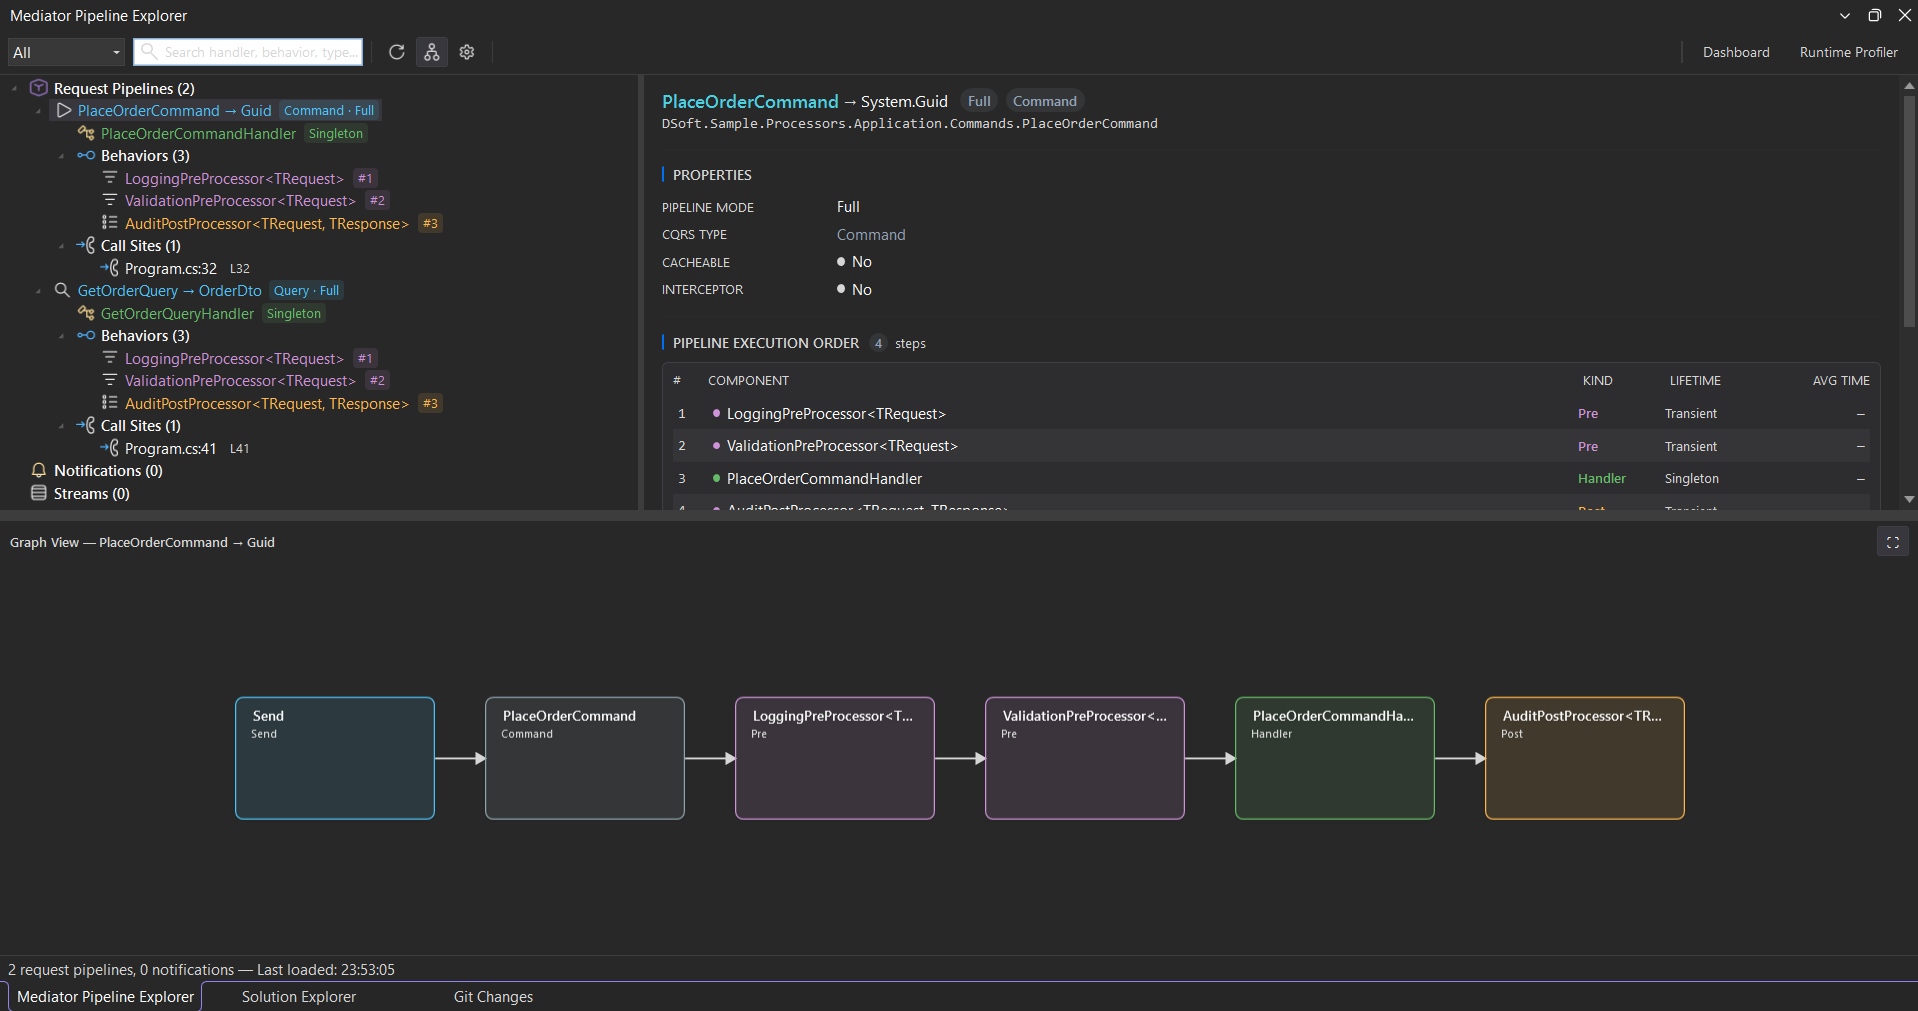Click the Singleton badge beside PlaceOrderCommandHandler

point(336,133)
